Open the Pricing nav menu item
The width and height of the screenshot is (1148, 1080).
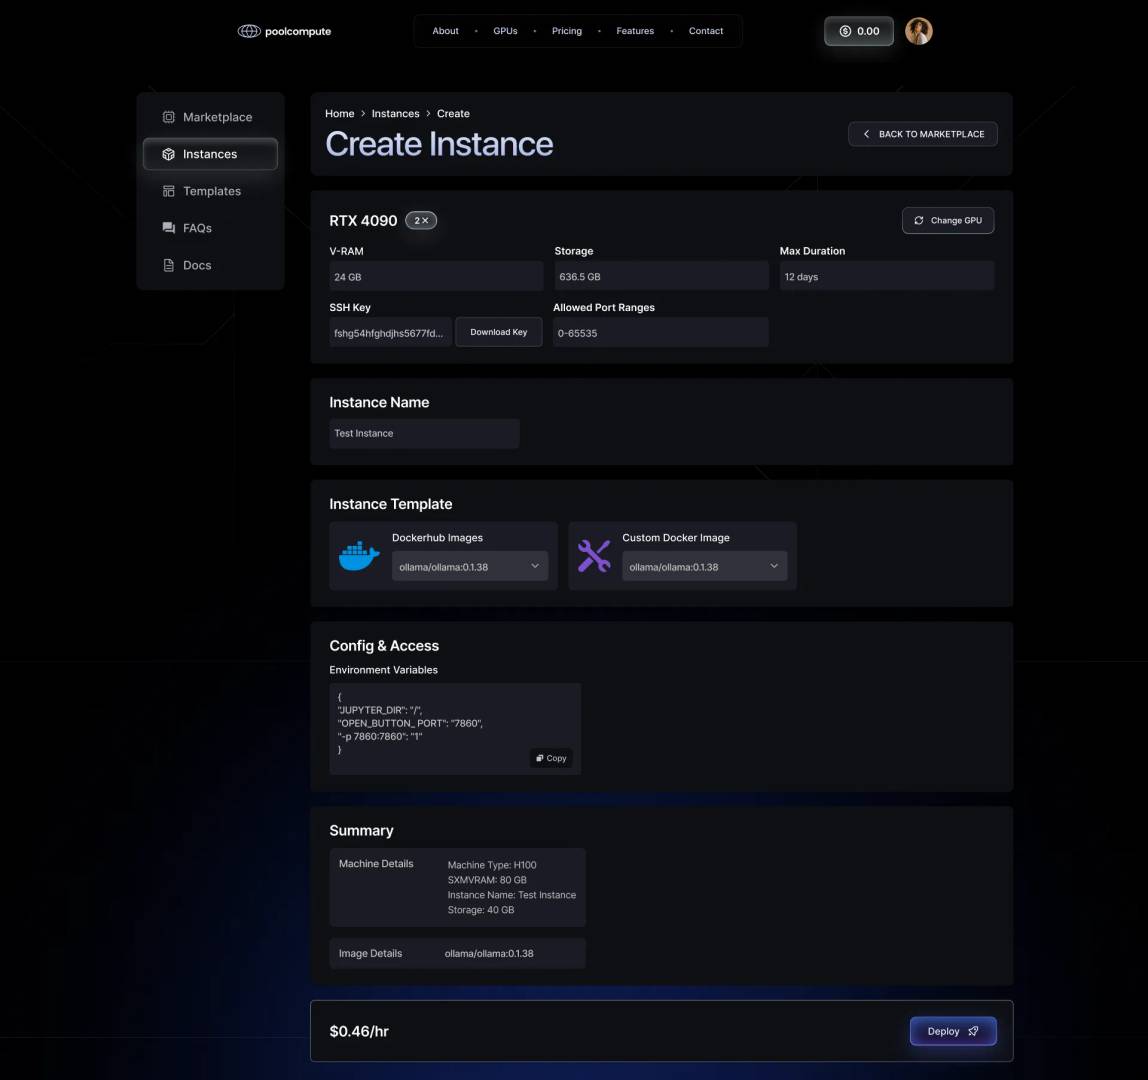point(567,31)
